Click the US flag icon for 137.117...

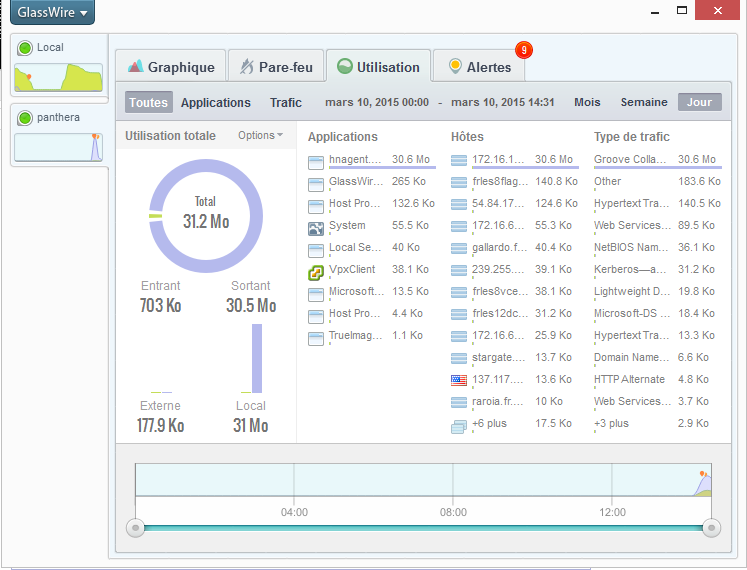(459, 380)
